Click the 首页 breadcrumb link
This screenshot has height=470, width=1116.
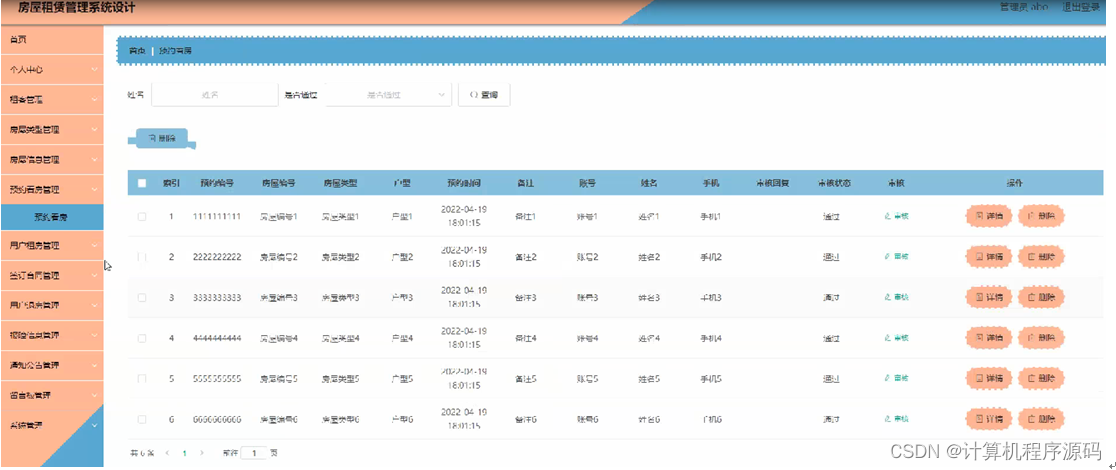[x=137, y=51]
